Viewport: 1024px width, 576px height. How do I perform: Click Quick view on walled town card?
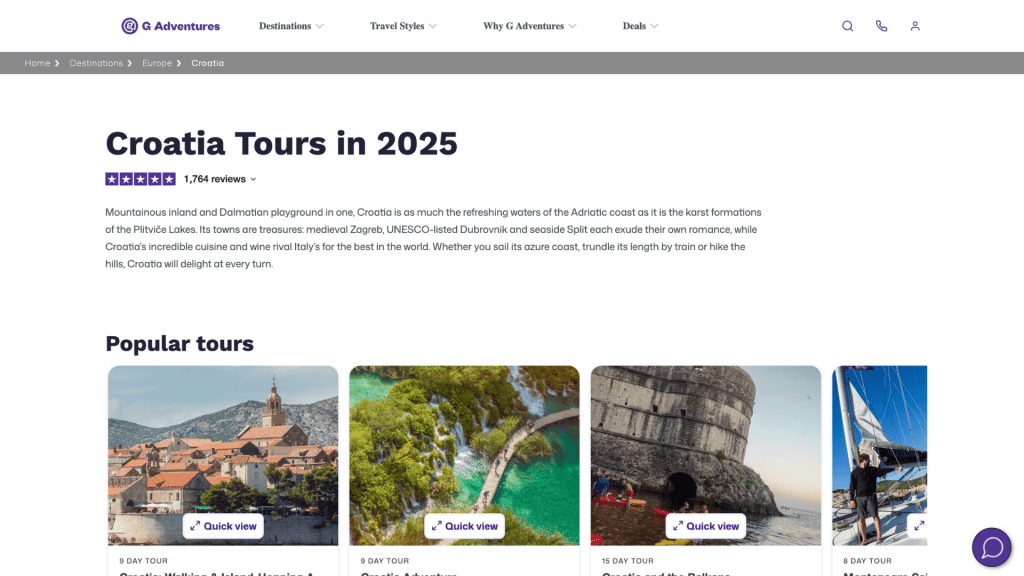click(223, 526)
